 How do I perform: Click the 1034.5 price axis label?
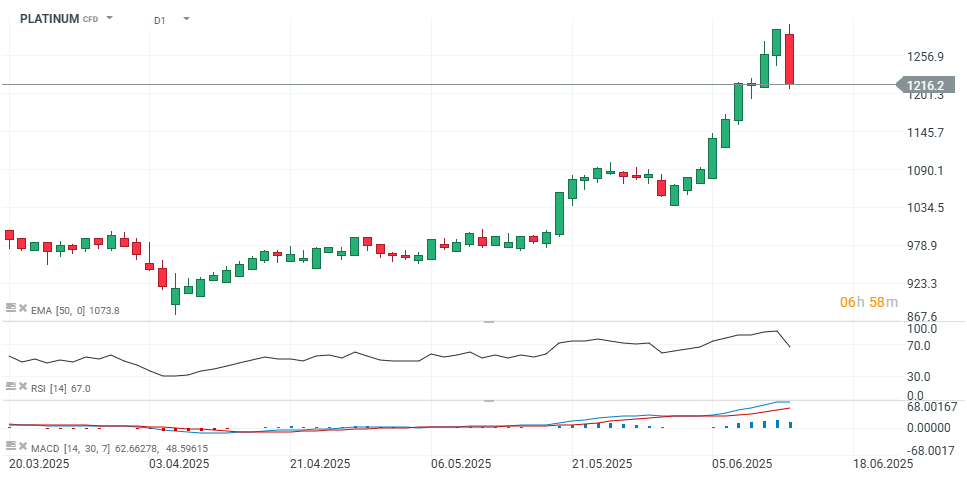pyautogui.click(x=926, y=208)
